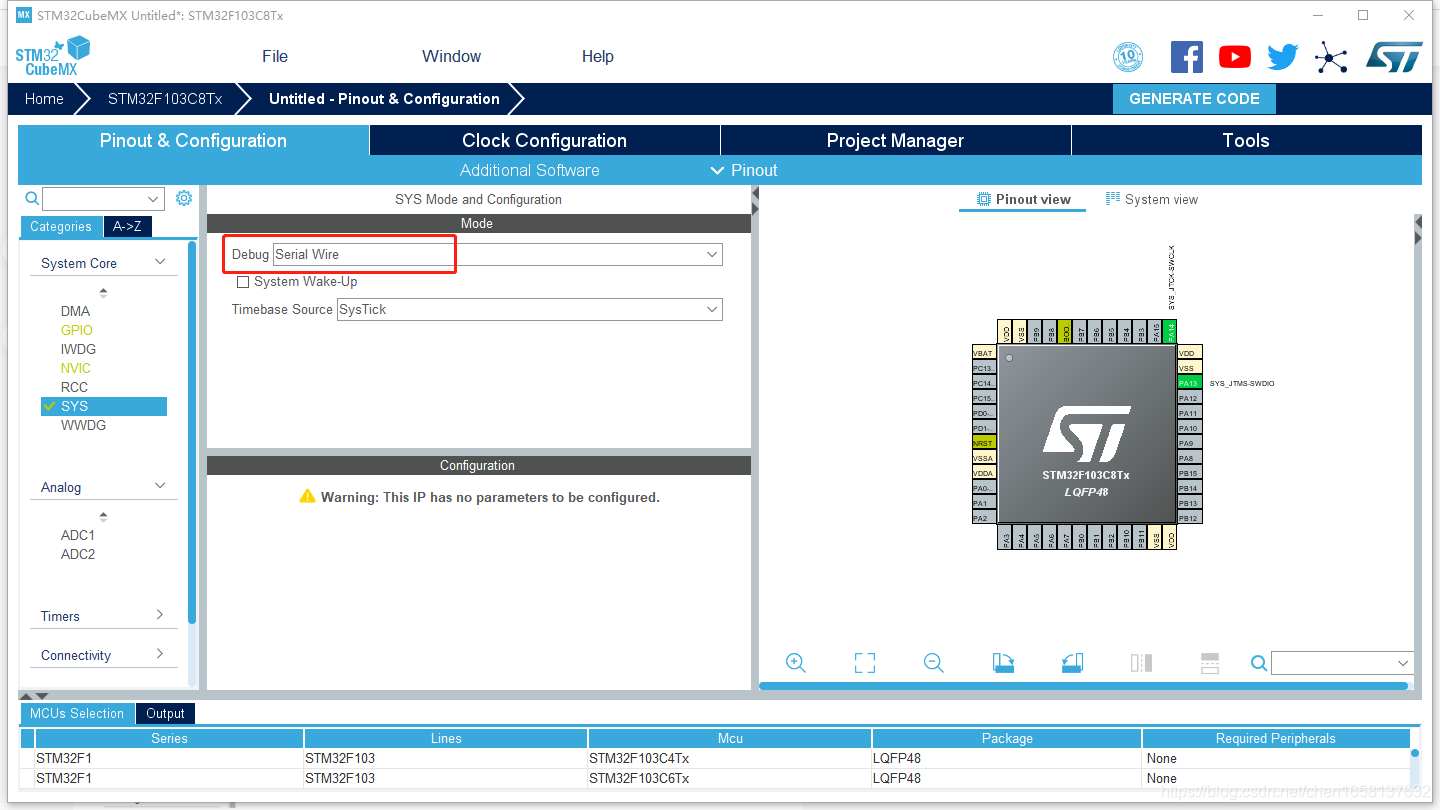Viewport: 1440px width, 810px height.
Task: Select GPIO in System Core
Action: [76, 330]
